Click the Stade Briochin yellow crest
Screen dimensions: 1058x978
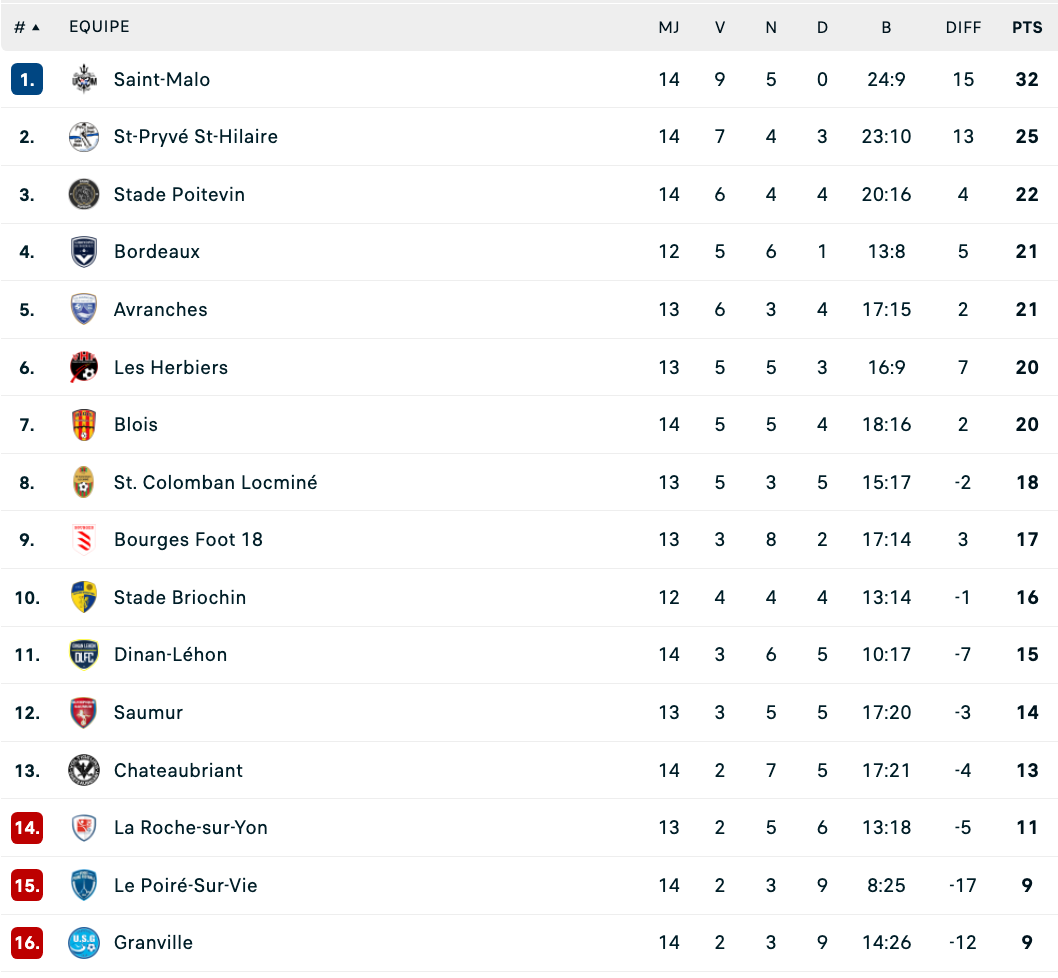point(84,597)
